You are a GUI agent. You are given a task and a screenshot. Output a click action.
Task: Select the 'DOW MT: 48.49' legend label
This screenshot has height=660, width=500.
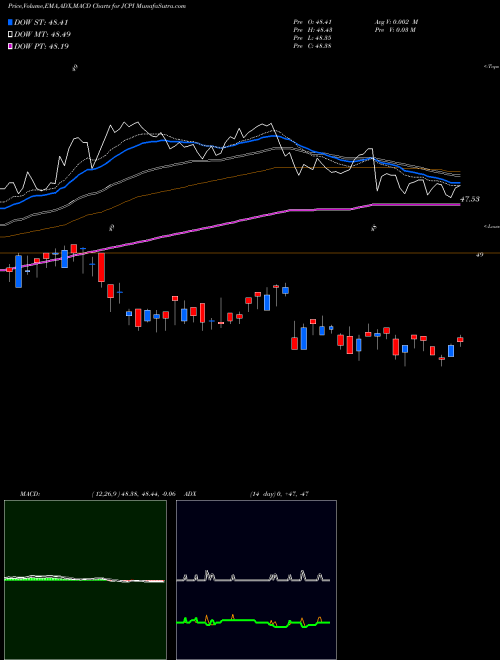tap(43, 35)
